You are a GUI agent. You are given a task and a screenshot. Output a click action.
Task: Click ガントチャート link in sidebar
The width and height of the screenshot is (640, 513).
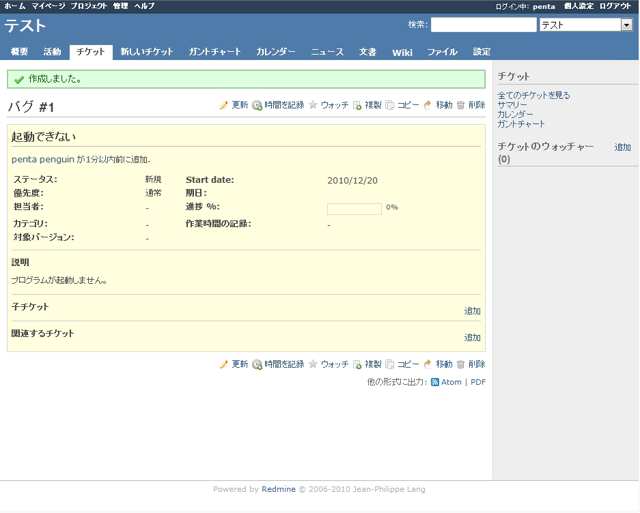click(x=521, y=124)
